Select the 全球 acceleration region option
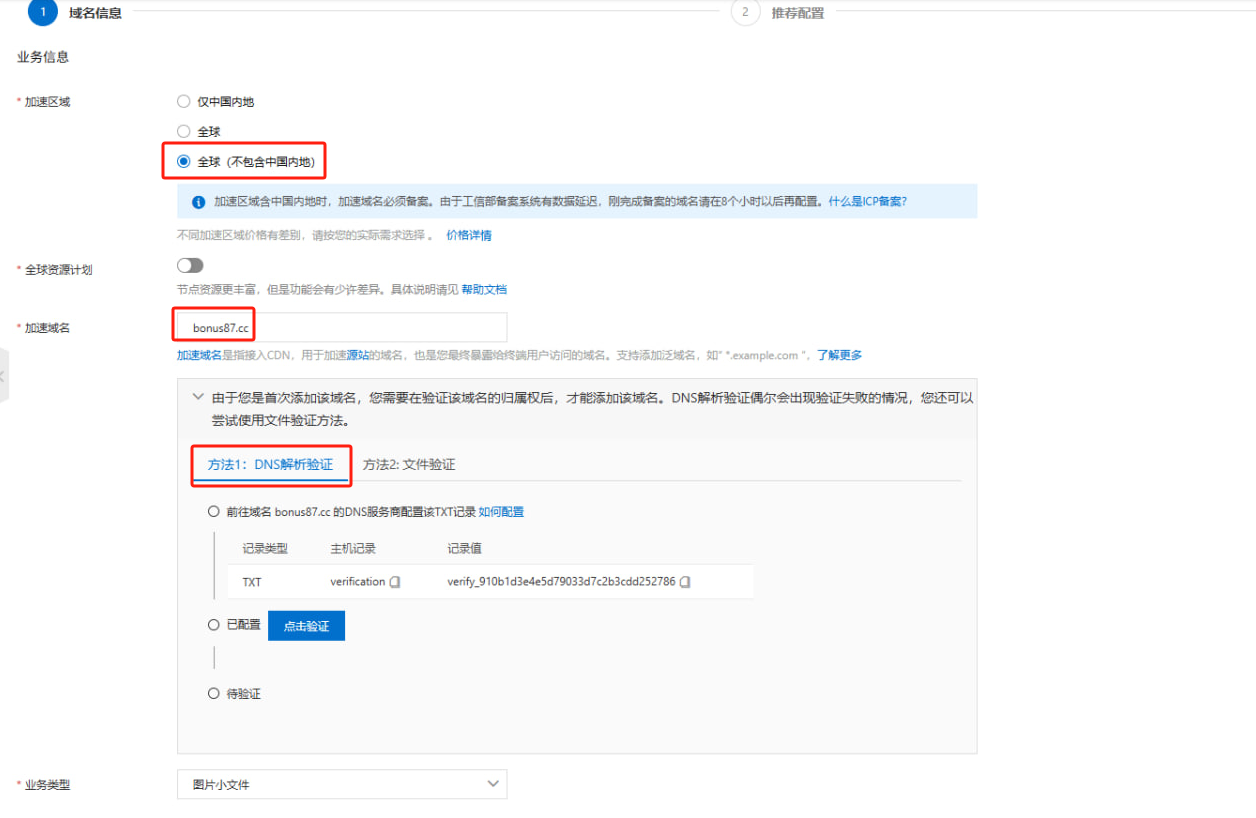The height and width of the screenshot is (818, 1256). 183,131
